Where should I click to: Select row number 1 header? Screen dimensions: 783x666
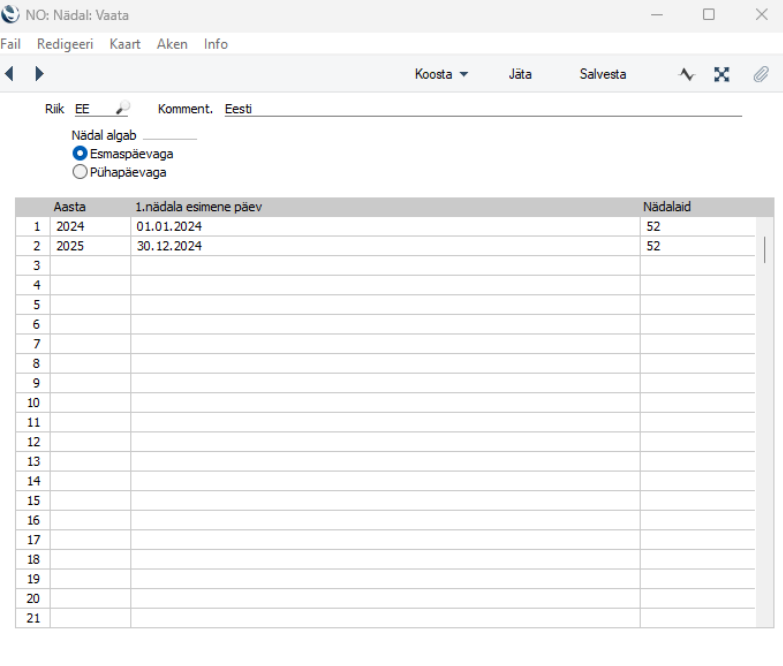(x=33, y=227)
